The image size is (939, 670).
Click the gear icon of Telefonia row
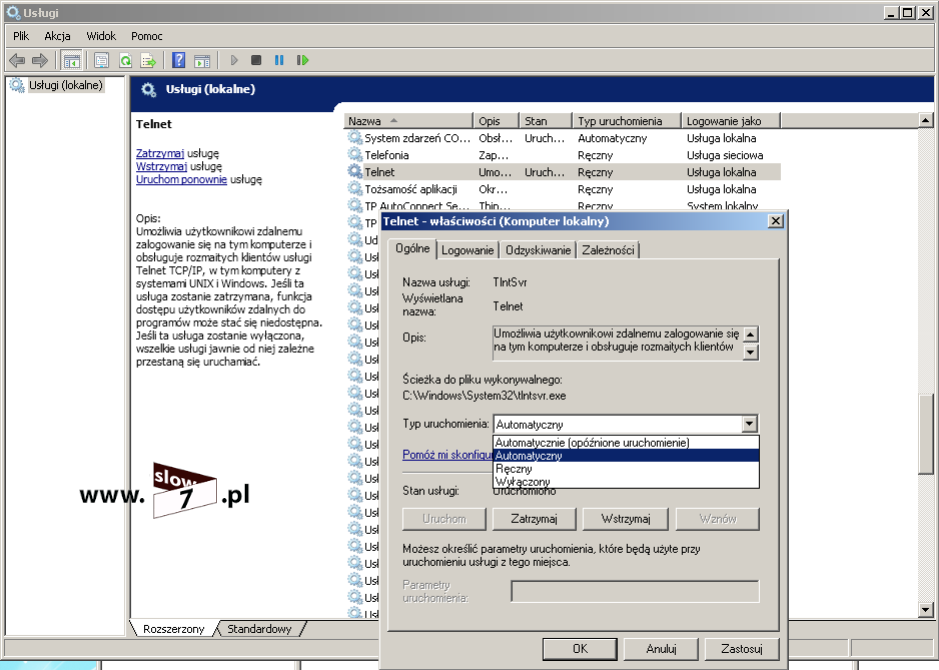355,154
